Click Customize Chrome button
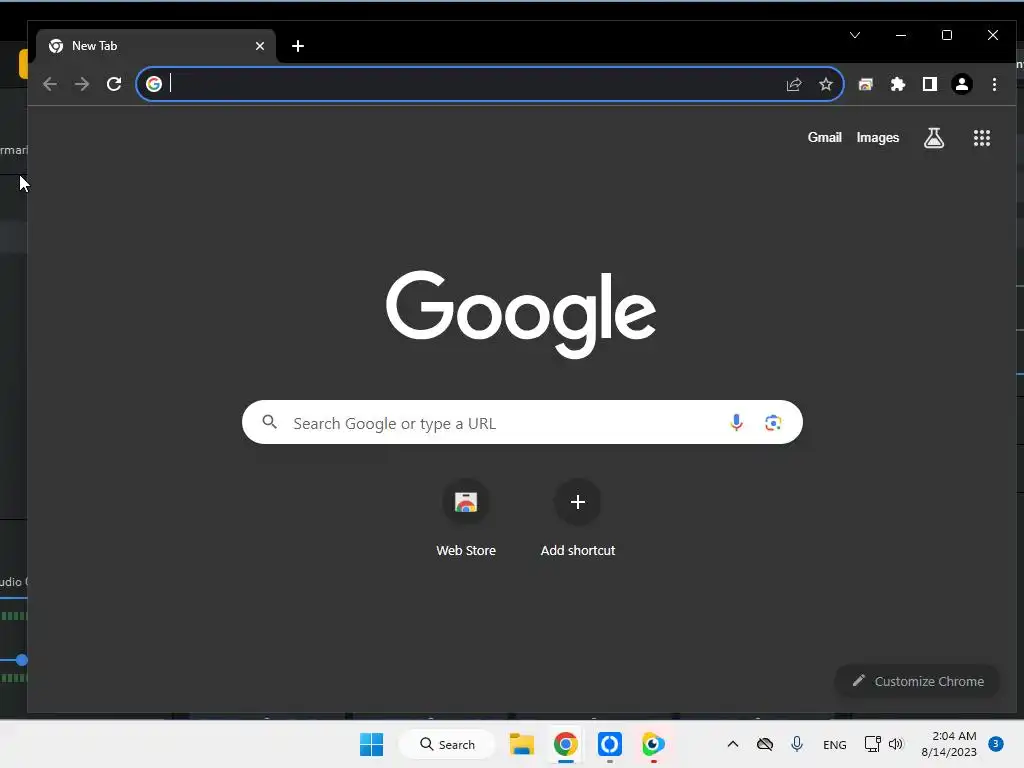The width and height of the screenshot is (1024, 768). click(x=918, y=681)
